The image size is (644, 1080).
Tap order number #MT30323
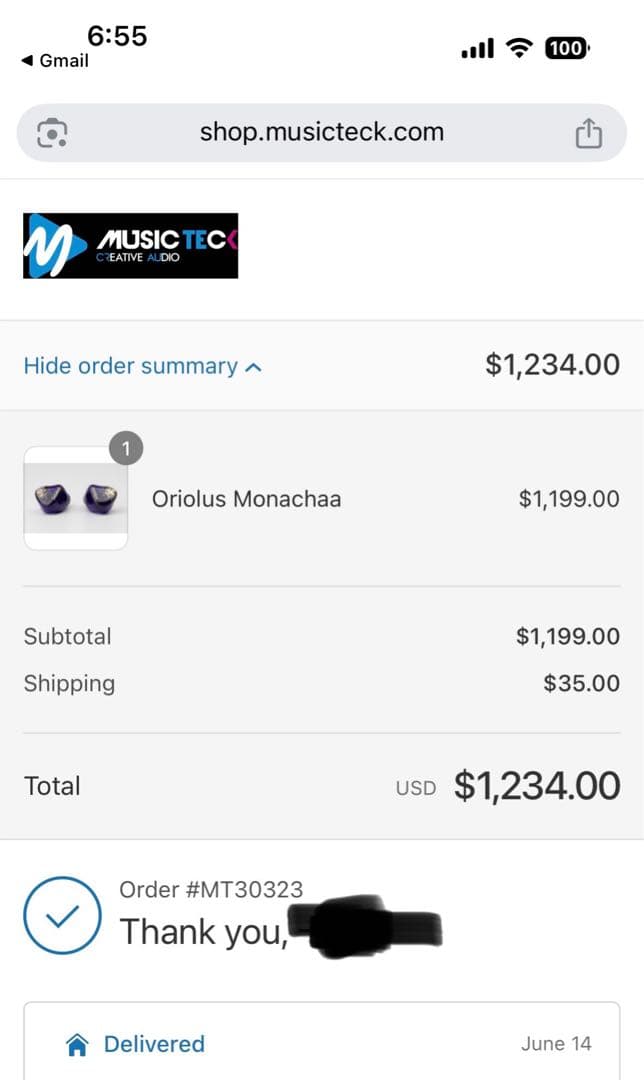point(211,889)
